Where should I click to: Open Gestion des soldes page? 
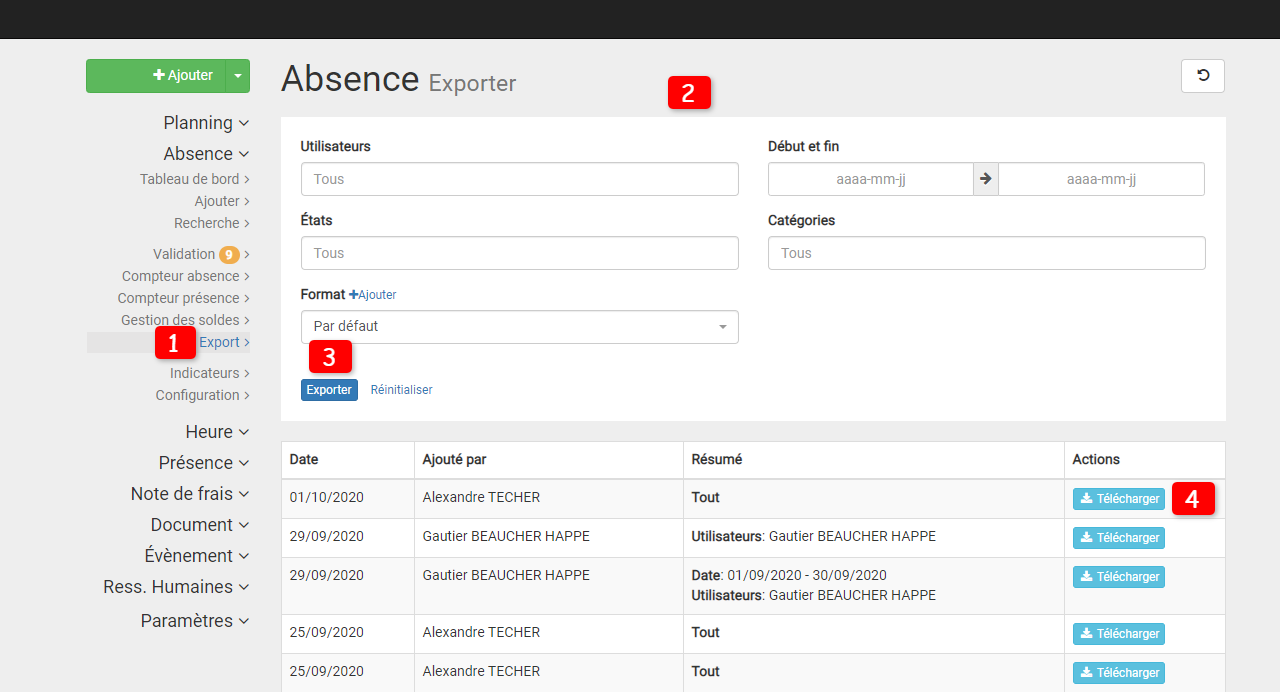pos(185,320)
